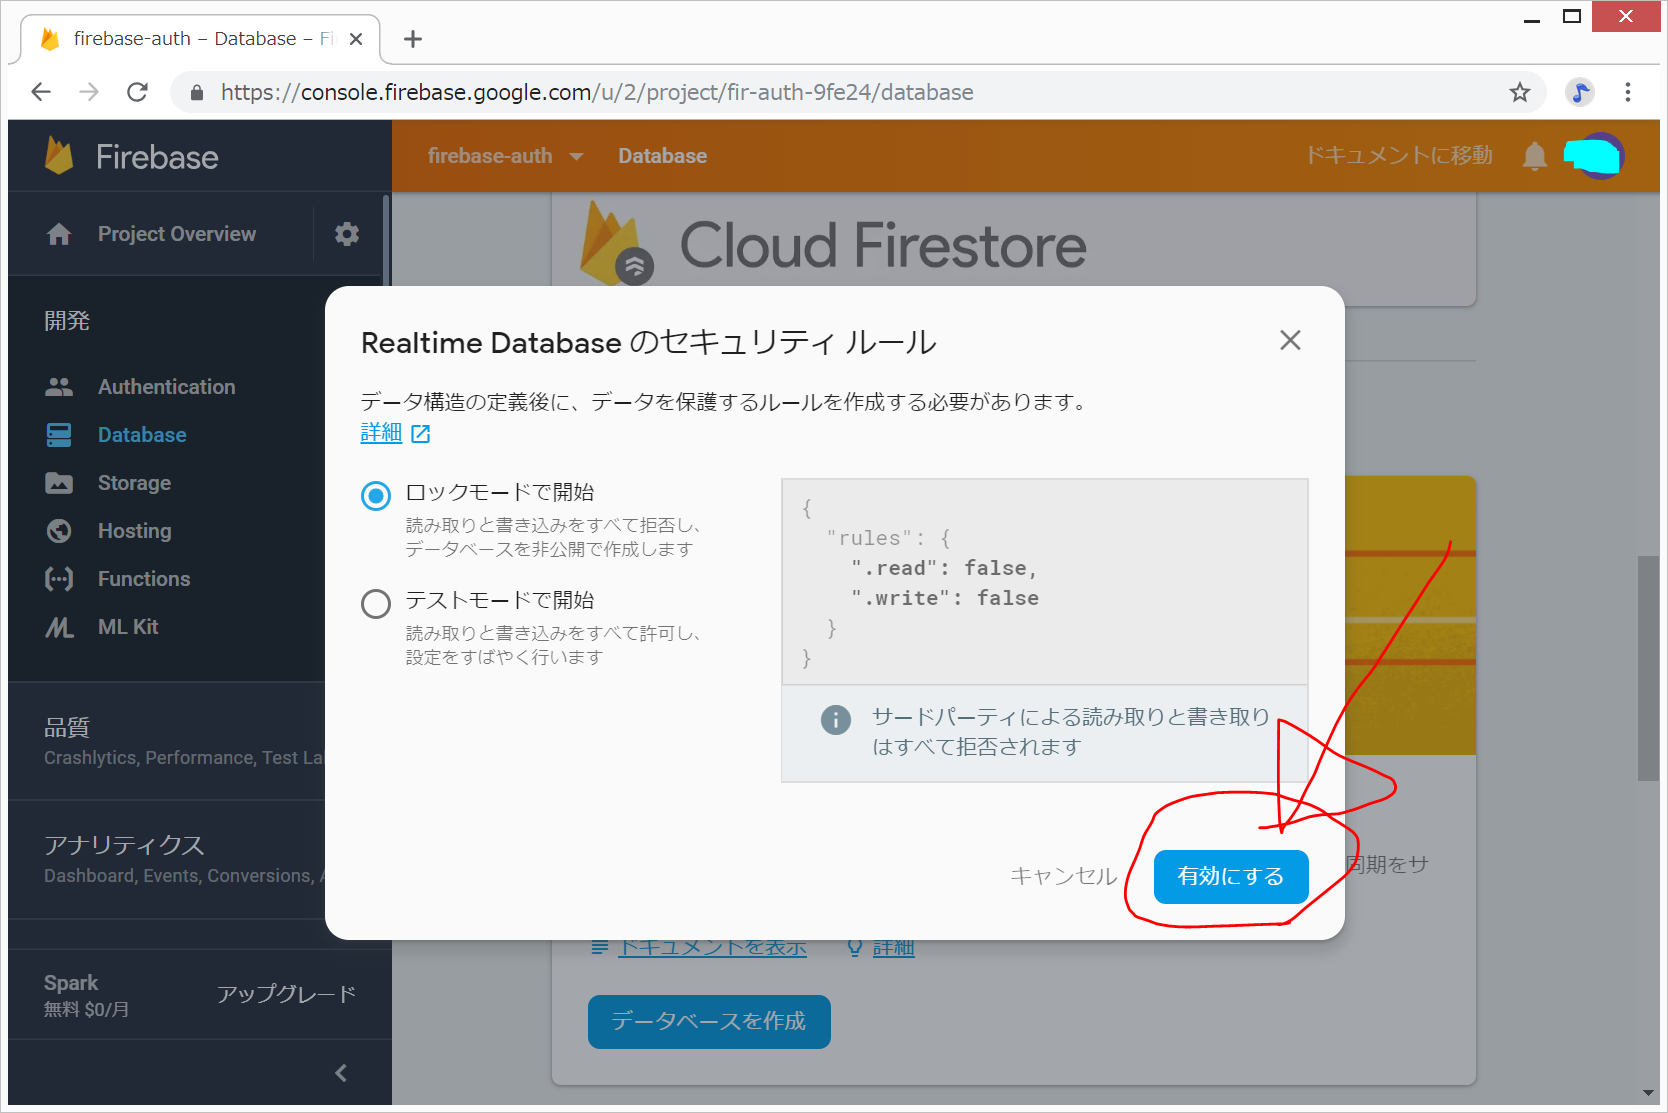Click the キャンセル button
The width and height of the screenshot is (1668, 1113).
pyautogui.click(x=1062, y=876)
